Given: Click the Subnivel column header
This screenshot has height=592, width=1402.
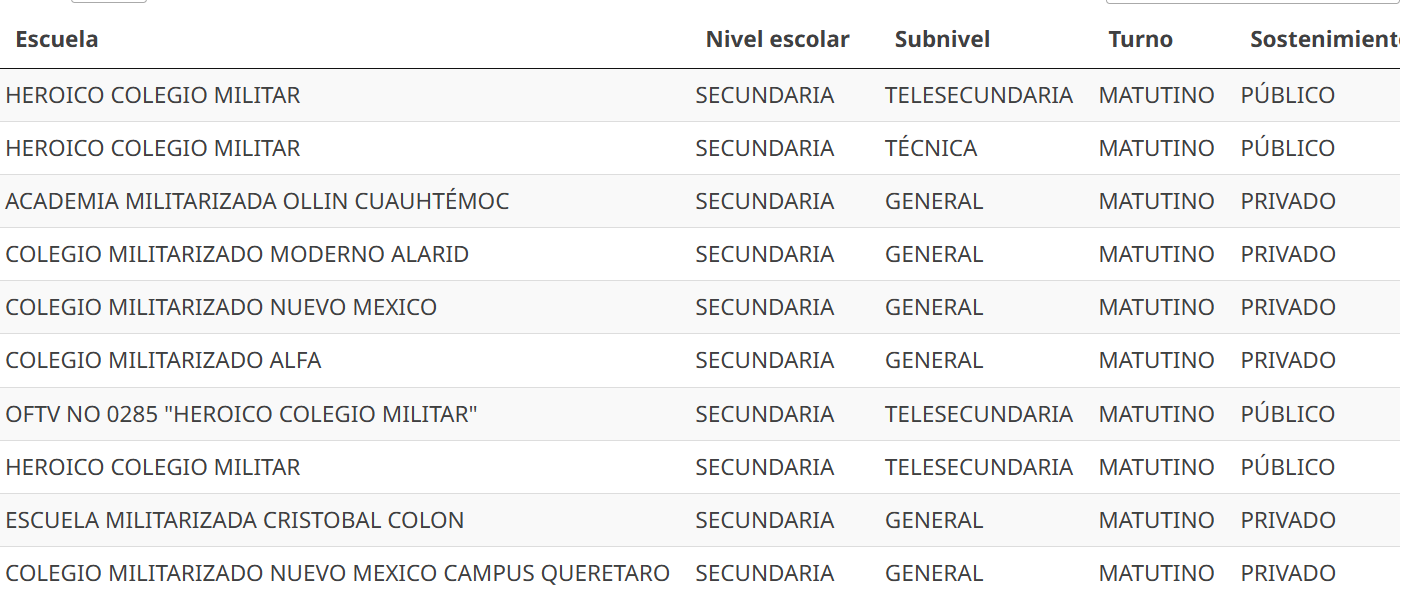Looking at the screenshot, I should [942, 39].
